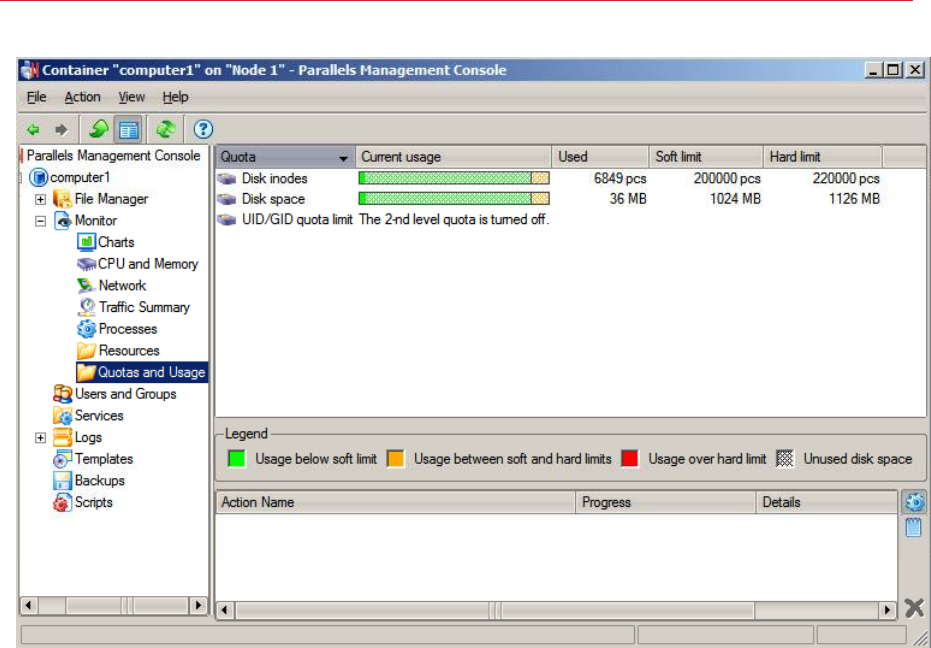Screen dimensions: 931x648
Task: Click the Current usage column header
Action: pyautogui.click(x=454, y=157)
